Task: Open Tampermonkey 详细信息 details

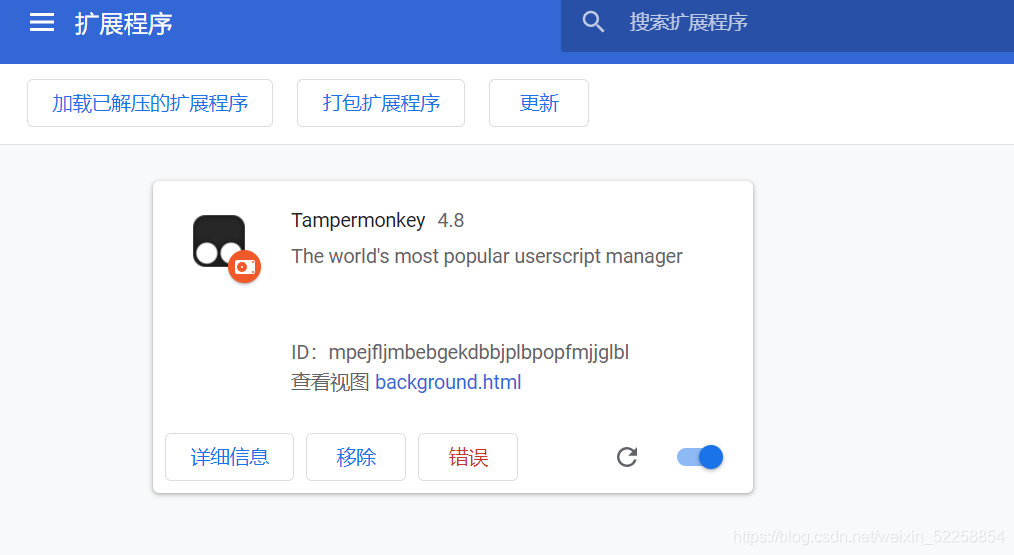Action: point(230,457)
